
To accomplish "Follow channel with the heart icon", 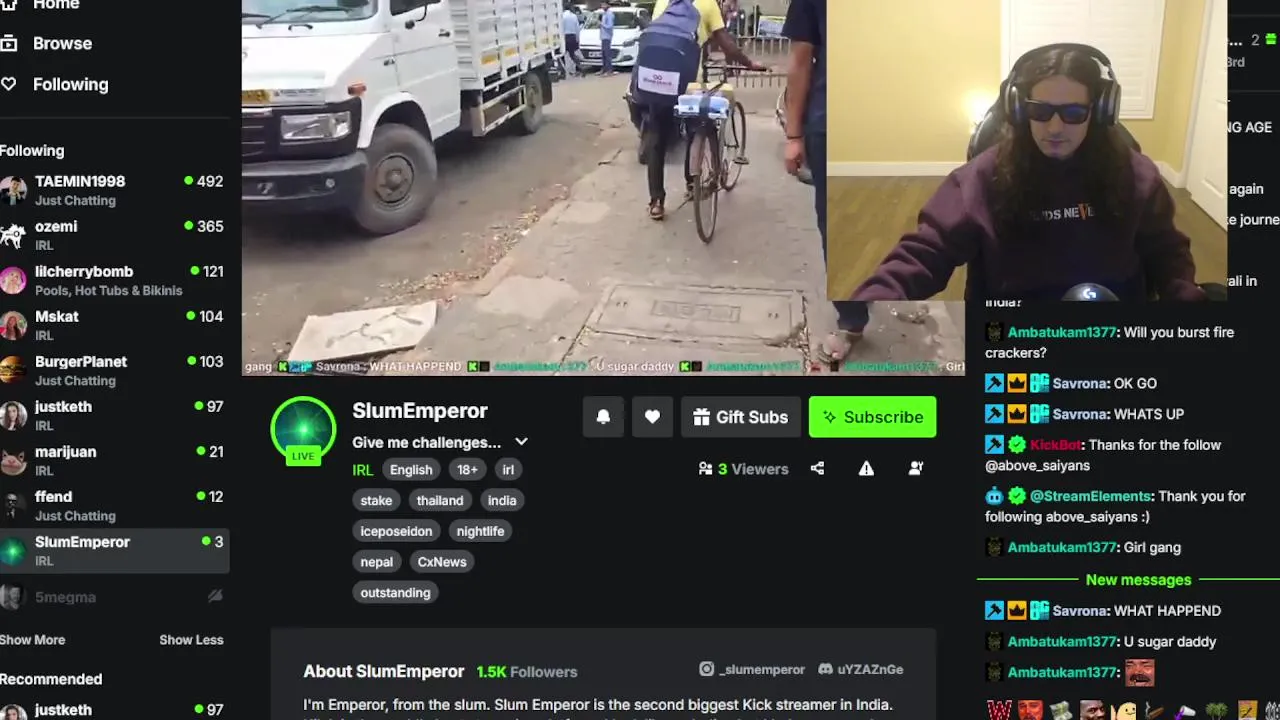I will tap(652, 417).
